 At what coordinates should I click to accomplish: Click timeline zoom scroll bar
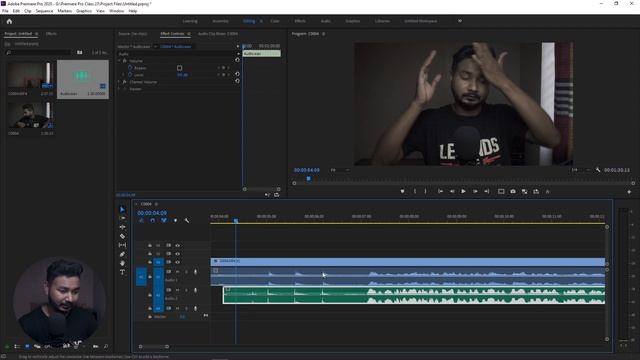(x=153, y=347)
